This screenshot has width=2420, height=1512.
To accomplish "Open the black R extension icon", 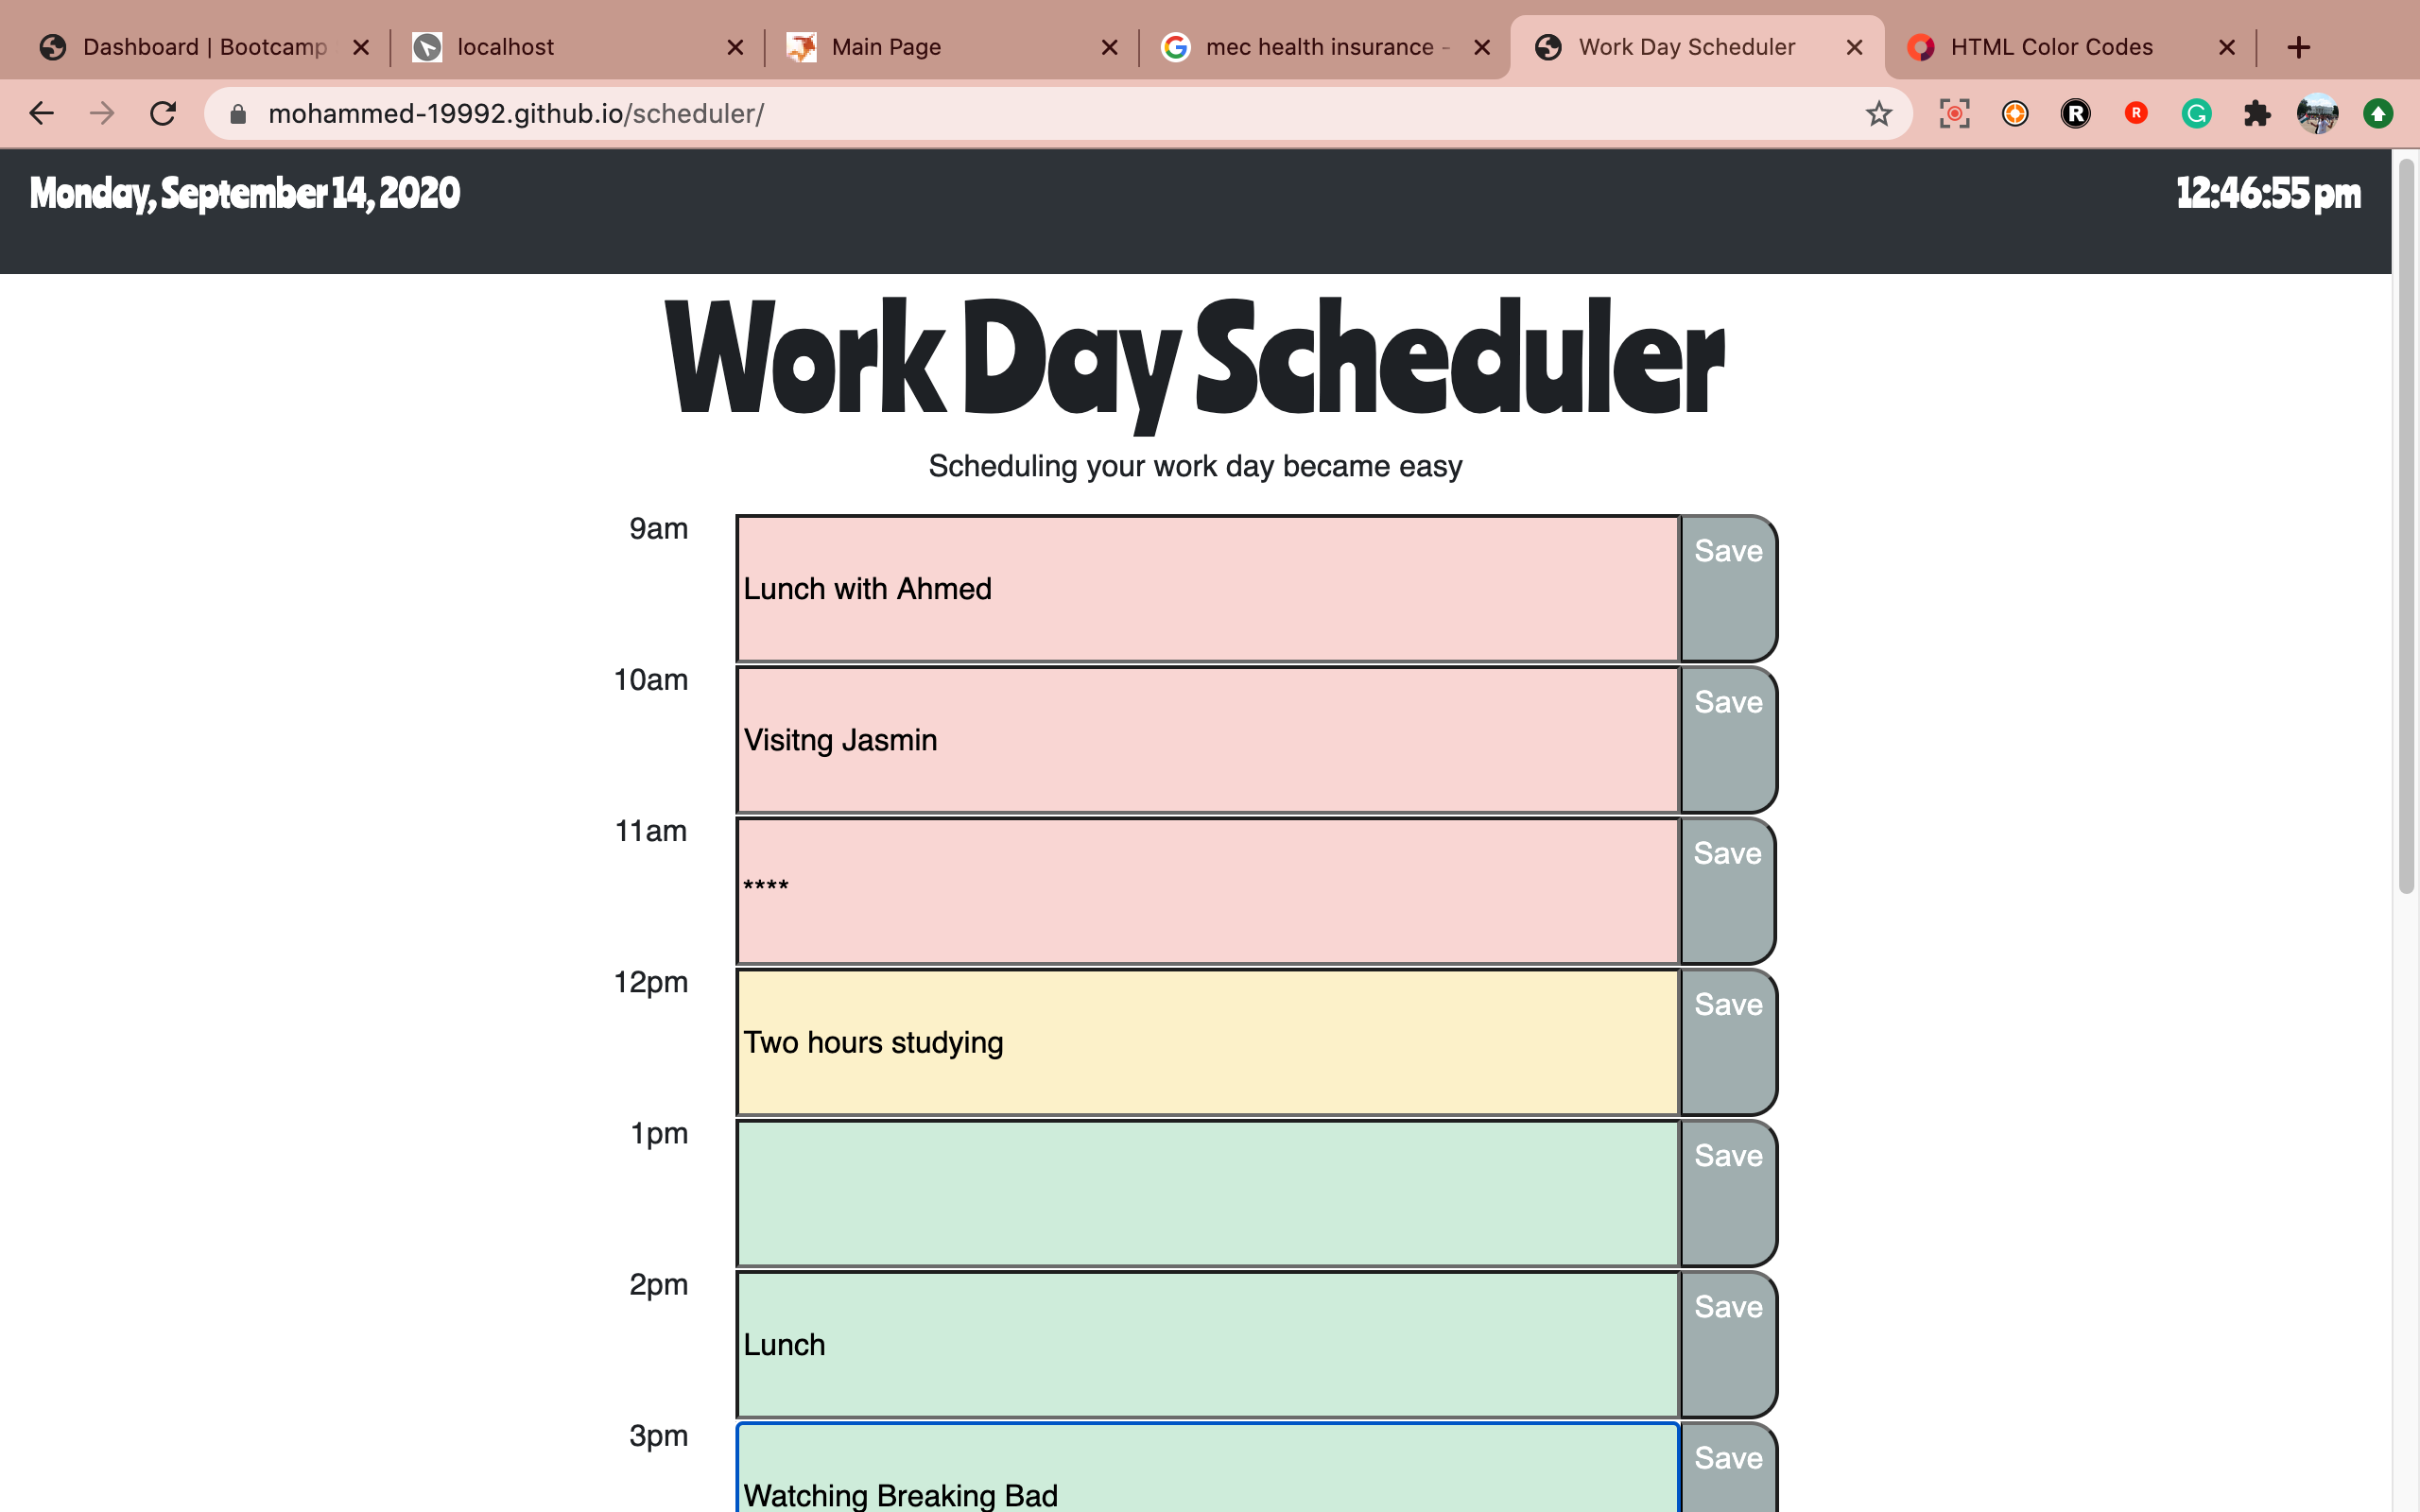I will click(x=2077, y=113).
